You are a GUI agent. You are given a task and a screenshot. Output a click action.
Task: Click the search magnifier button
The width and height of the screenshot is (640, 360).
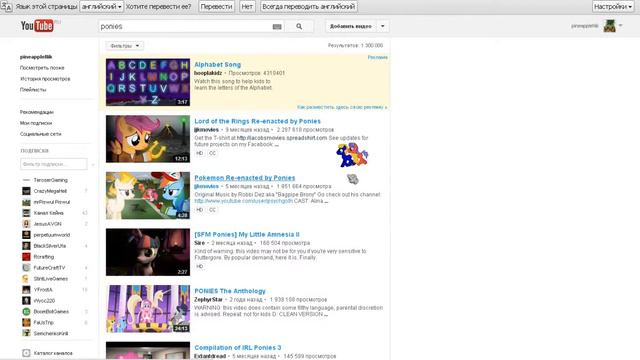(x=299, y=27)
